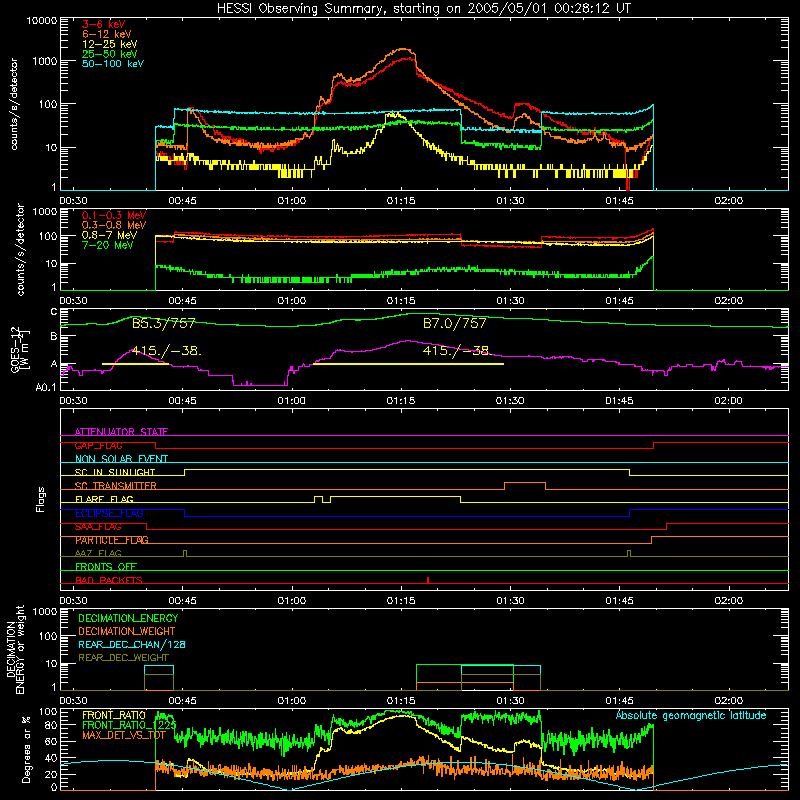Viewport: 800px width, 800px height.
Task: Select the ECLIPSE_FLAG label
Action: coord(109,513)
